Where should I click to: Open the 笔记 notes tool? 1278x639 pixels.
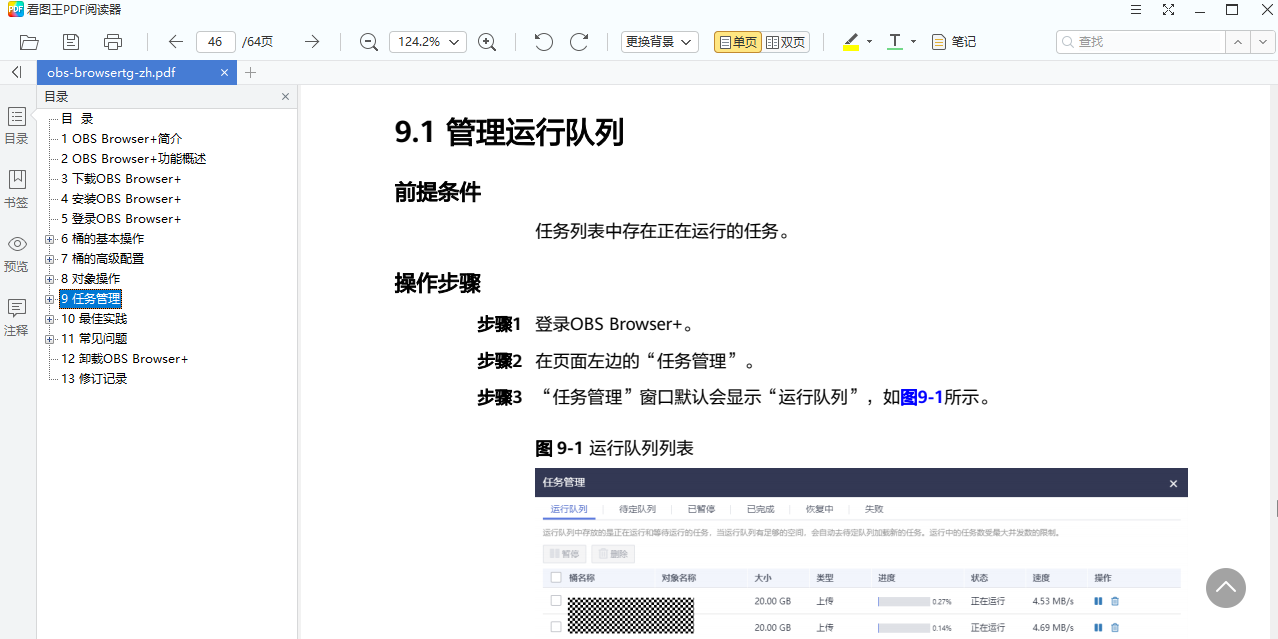pyautogui.click(x=953, y=42)
